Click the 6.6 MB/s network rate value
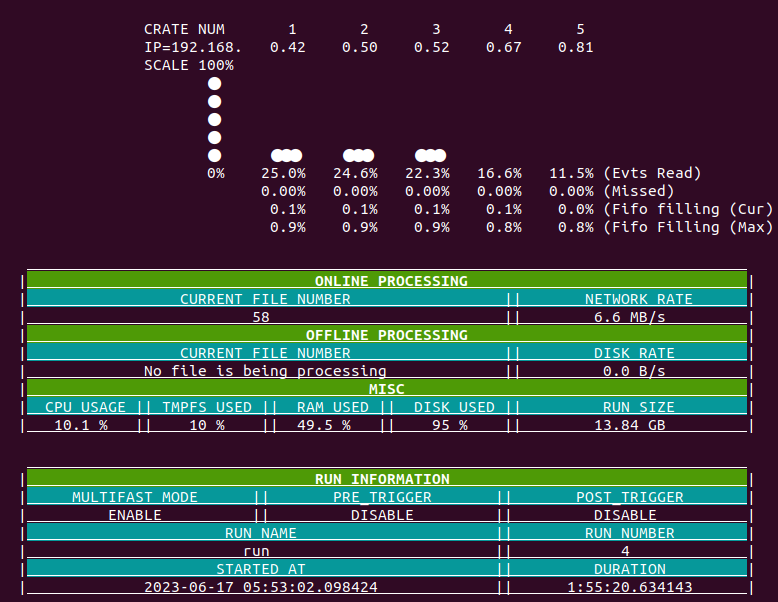The image size is (778, 602). tap(634, 317)
